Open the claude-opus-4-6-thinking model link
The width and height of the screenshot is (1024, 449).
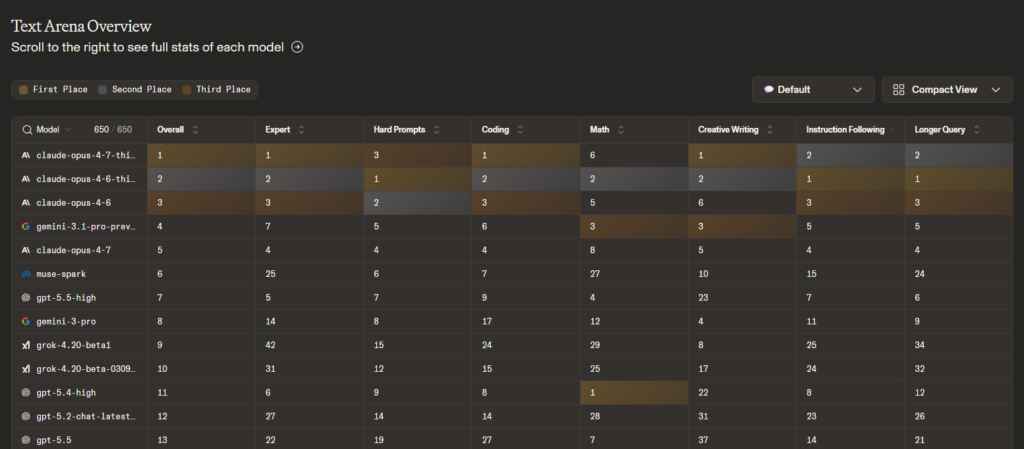86,179
